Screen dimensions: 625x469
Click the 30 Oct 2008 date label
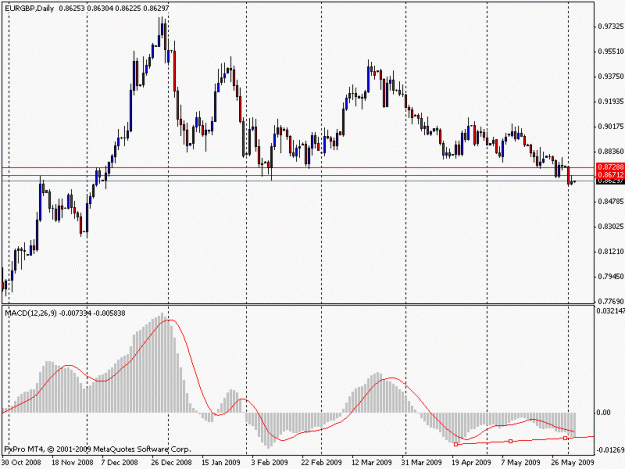click(x=21, y=462)
